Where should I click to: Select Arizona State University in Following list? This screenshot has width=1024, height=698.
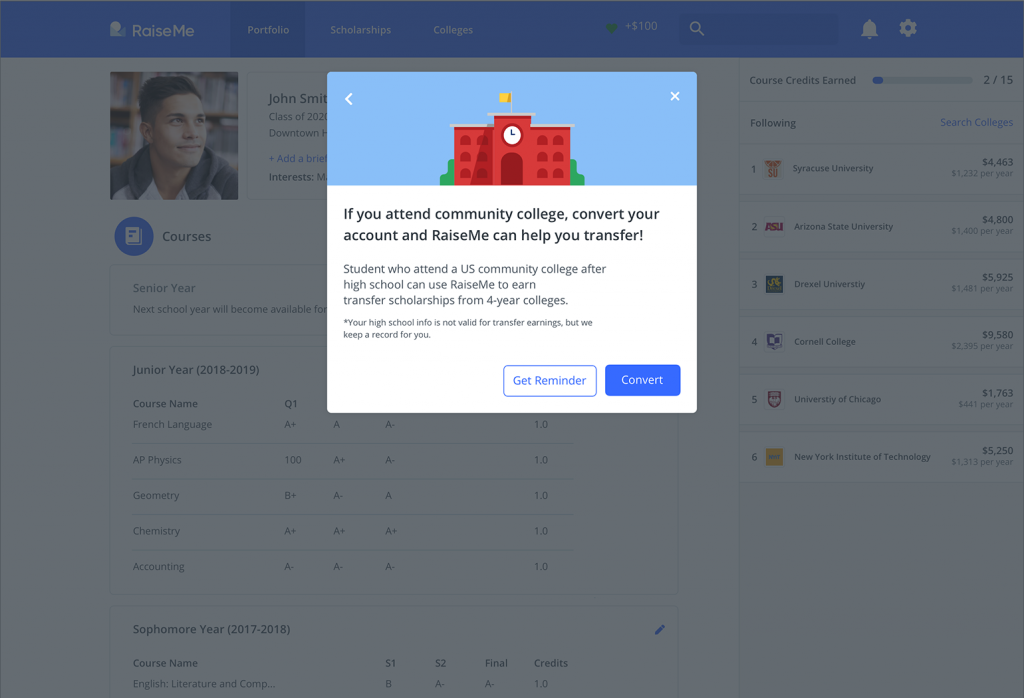pyautogui.click(x=843, y=227)
